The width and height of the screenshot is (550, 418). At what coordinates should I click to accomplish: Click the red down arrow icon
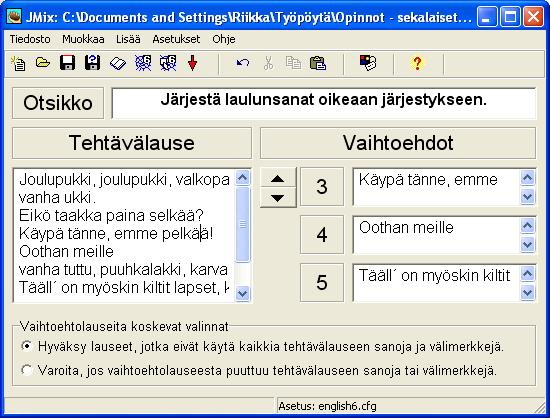pyautogui.click(x=193, y=63)
